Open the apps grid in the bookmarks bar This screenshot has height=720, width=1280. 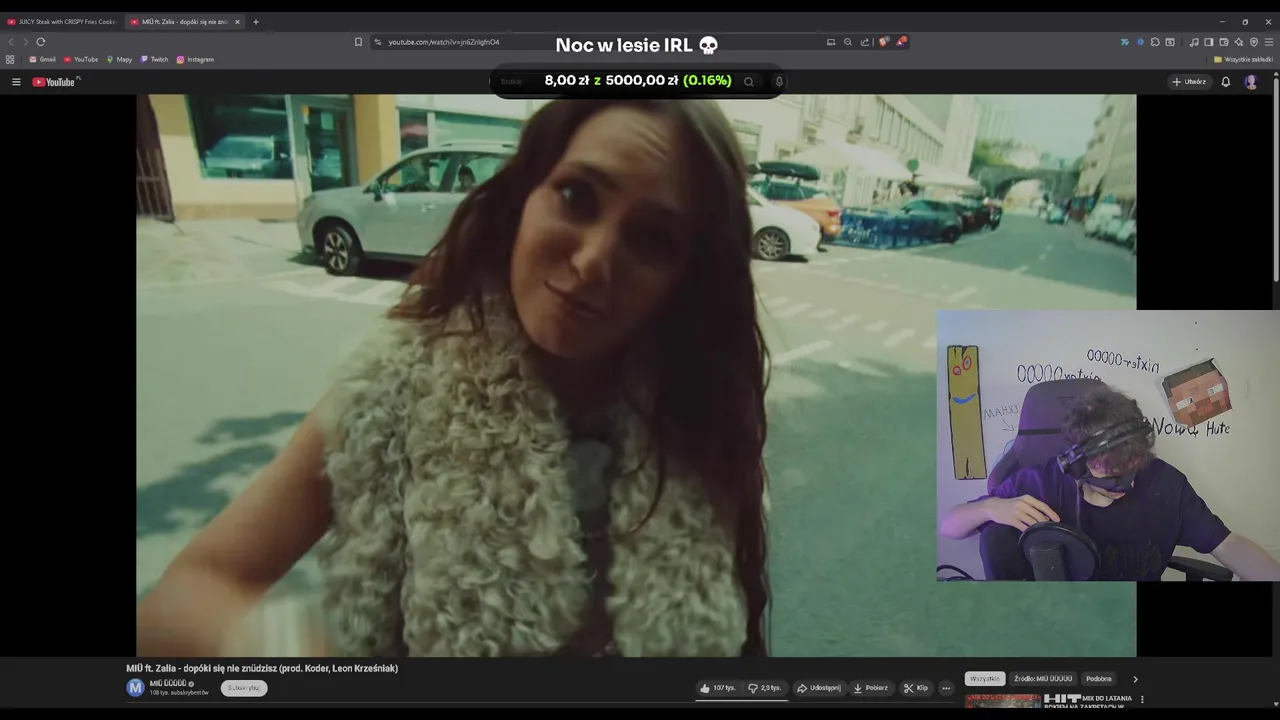pos(10,59)
